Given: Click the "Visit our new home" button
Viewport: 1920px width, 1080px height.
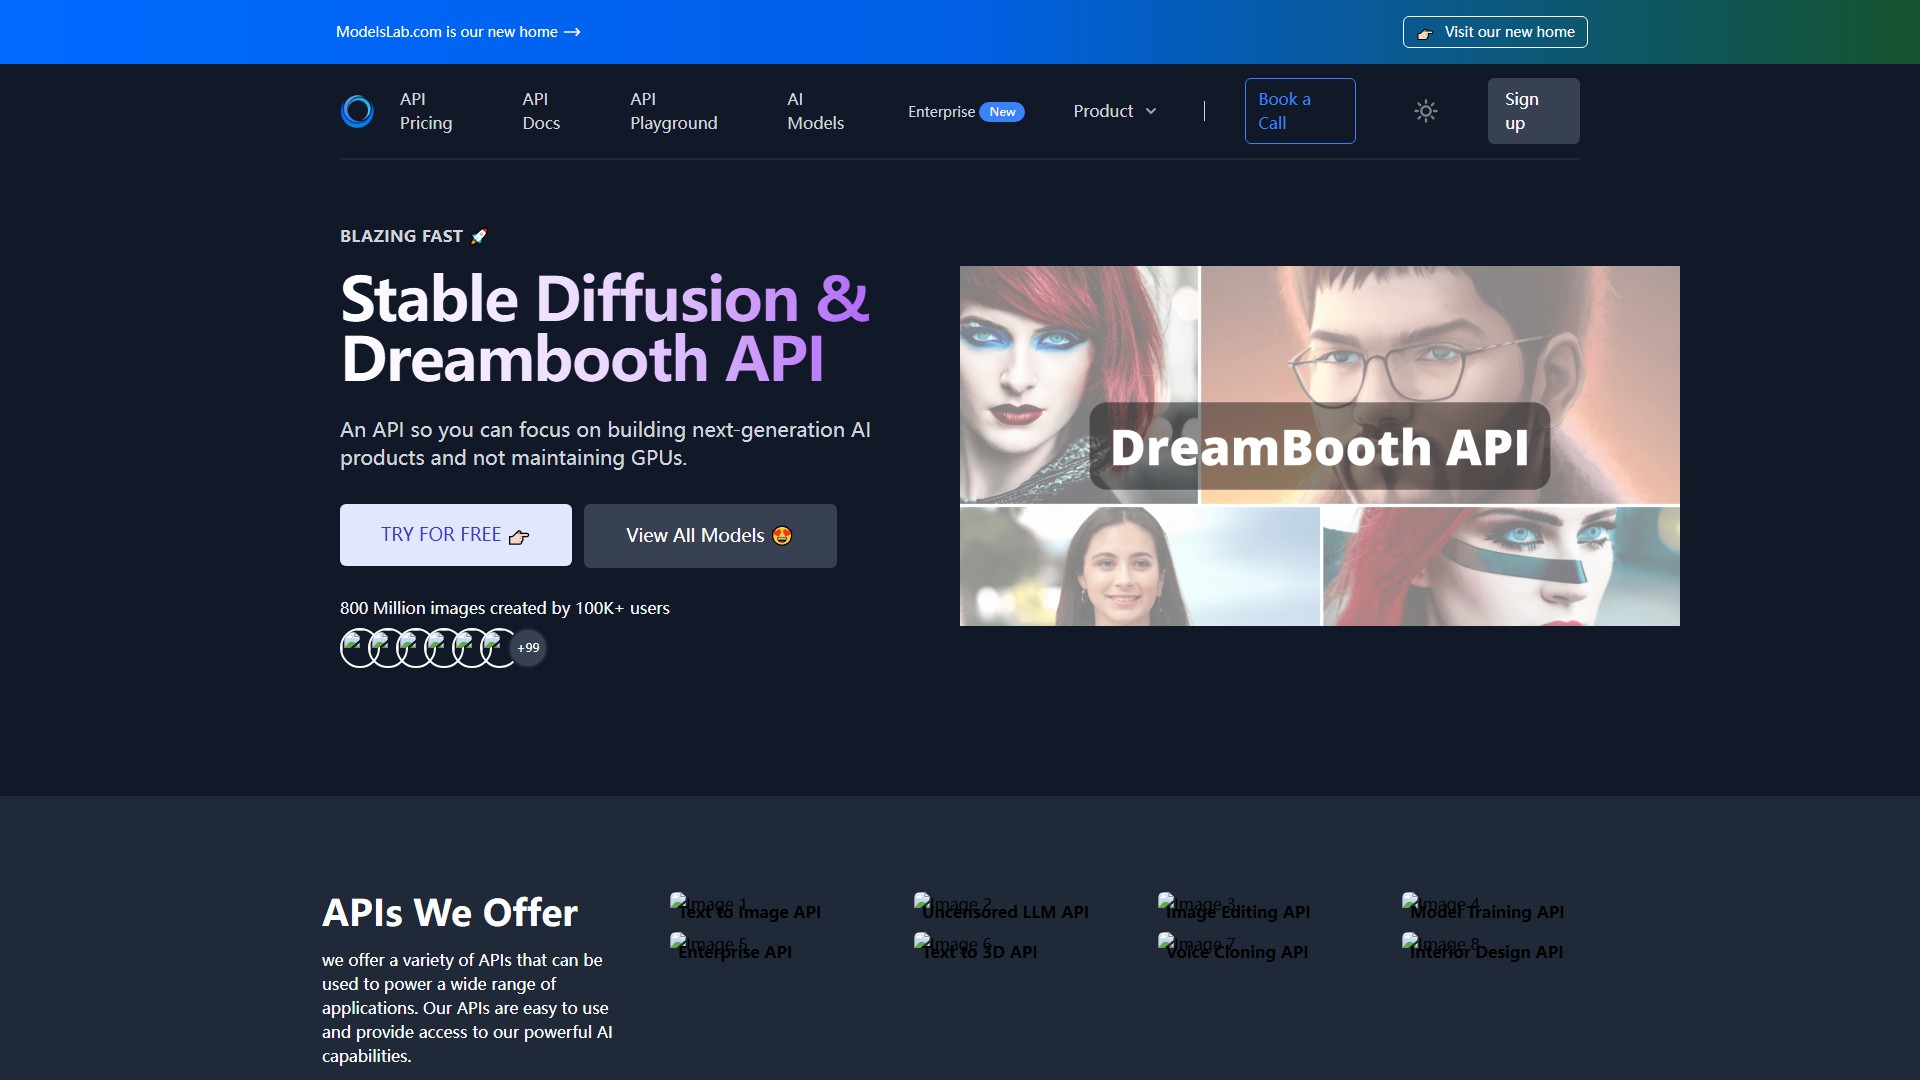Looking at the screenshot, I should coord(1494,31).
